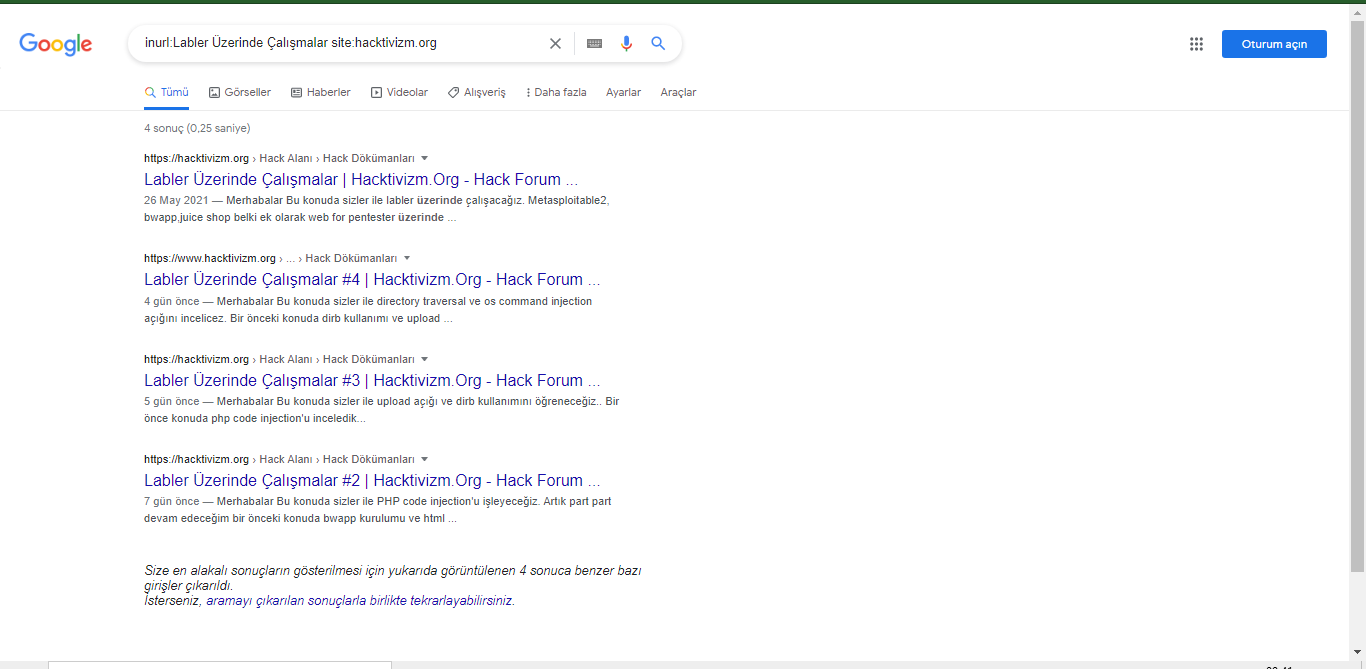Open Labler Üzerinde Çalışmalar #2 result
The width and height of the screenshot is (1366, 669).
(x=372, y=480)
